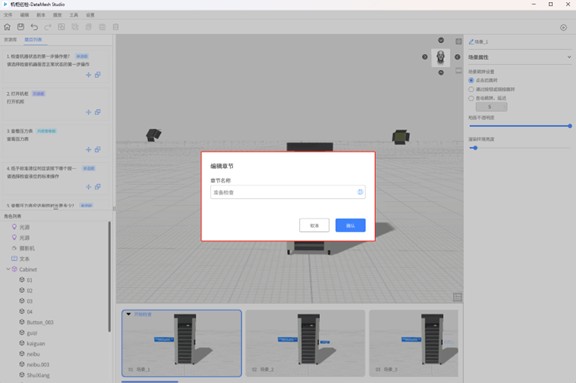The width and height of the screenshot is (576, 383).
Task: Duplicate question 2 打开机柜 with its copy icon
Action: [x=98, y=112]
